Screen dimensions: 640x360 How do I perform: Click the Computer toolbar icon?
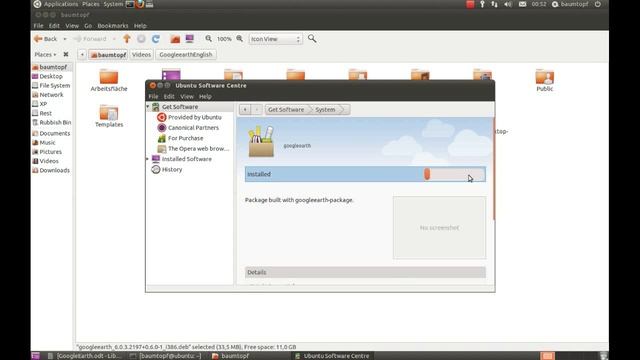point(189,39)
